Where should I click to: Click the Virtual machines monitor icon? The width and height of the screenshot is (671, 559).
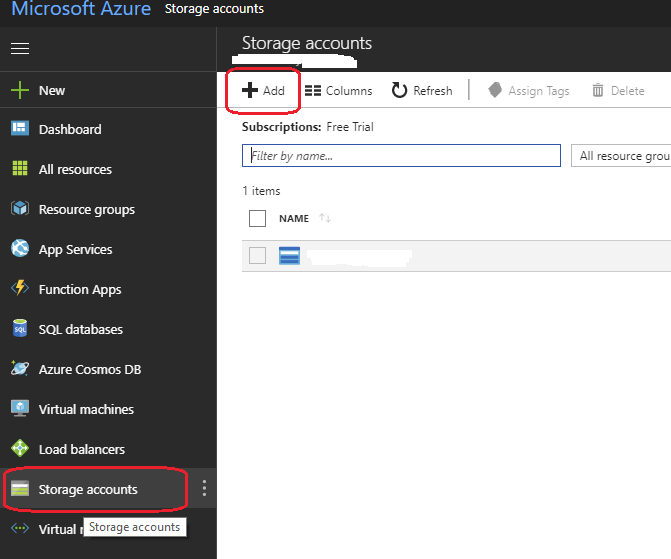(20, 408)
